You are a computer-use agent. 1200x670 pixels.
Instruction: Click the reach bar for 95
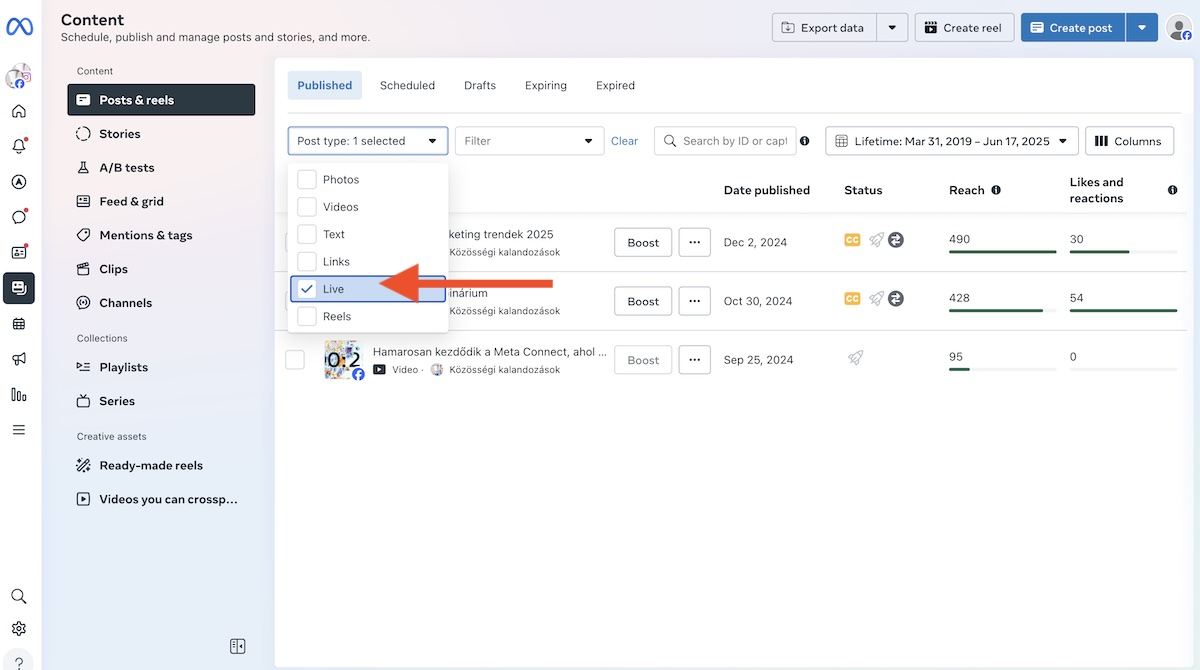coord(1002,369)
